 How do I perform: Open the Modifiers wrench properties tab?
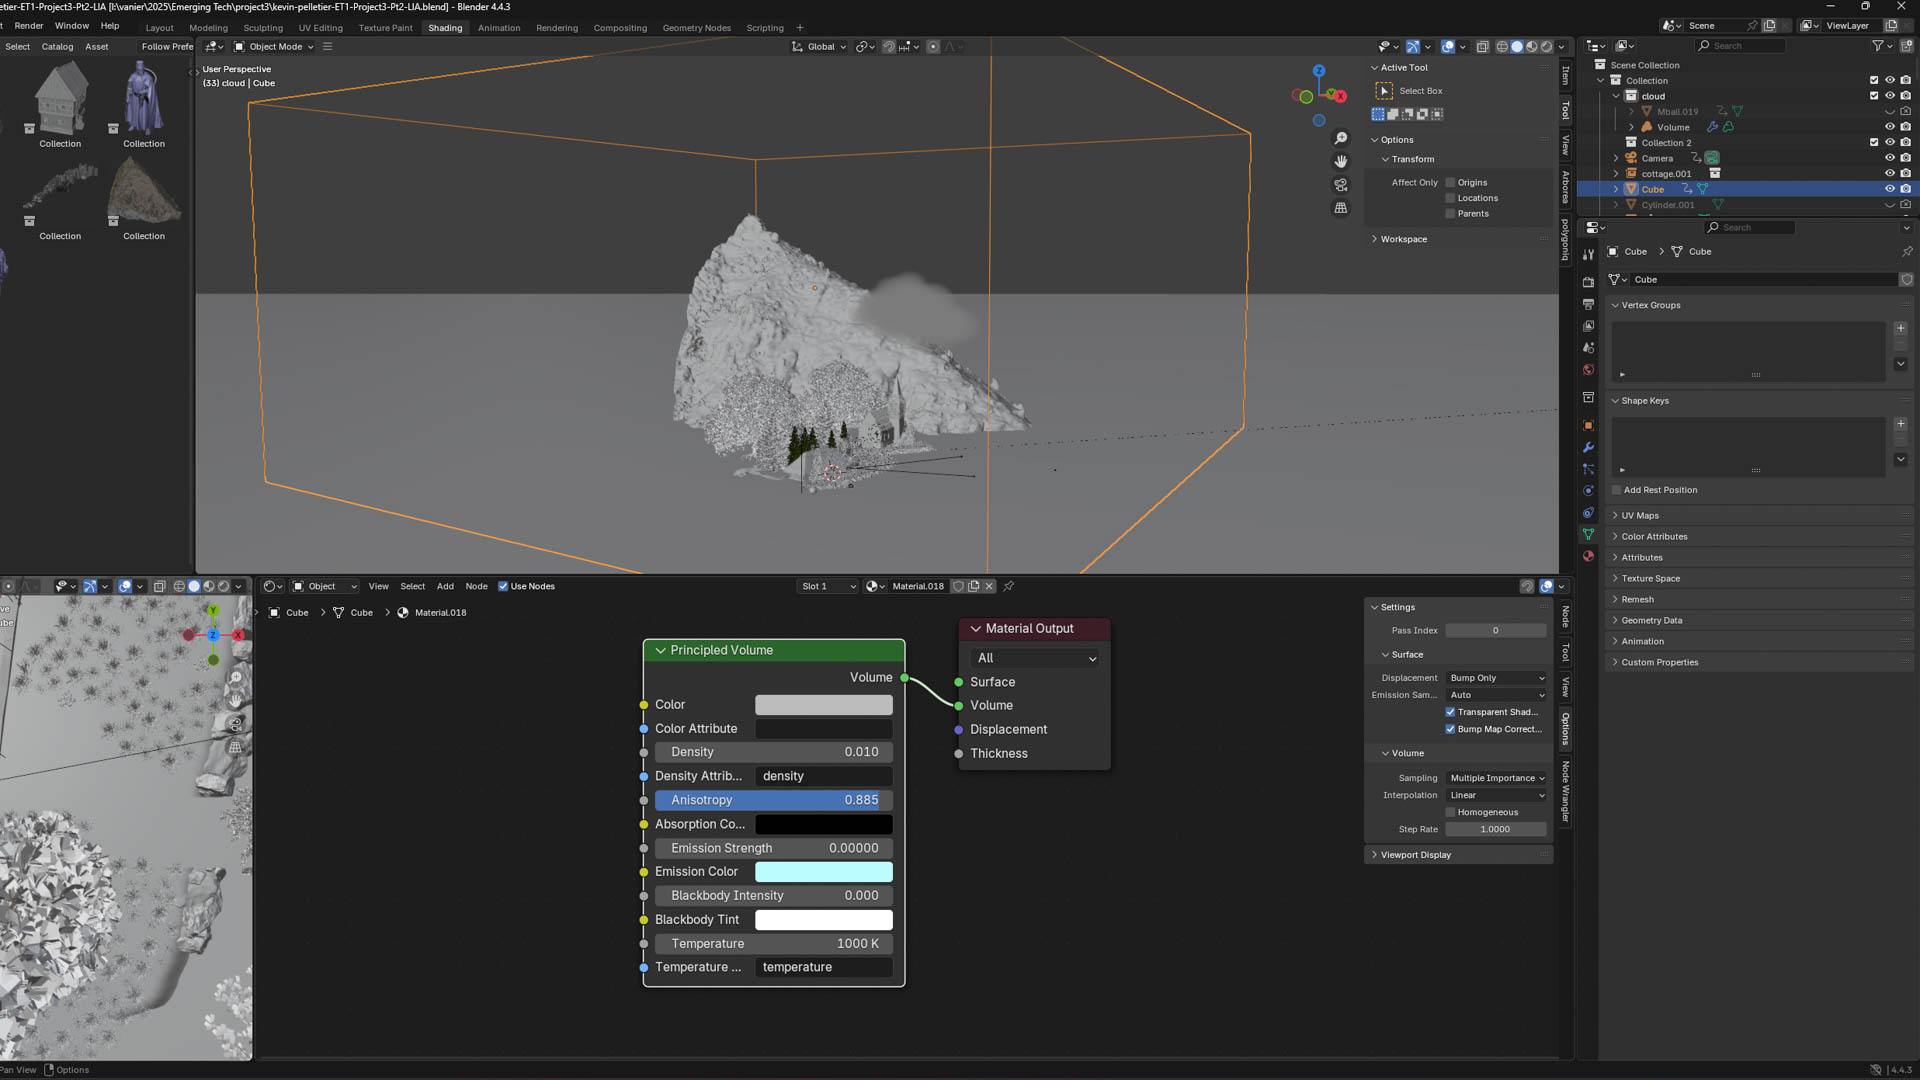(1588, 447)
